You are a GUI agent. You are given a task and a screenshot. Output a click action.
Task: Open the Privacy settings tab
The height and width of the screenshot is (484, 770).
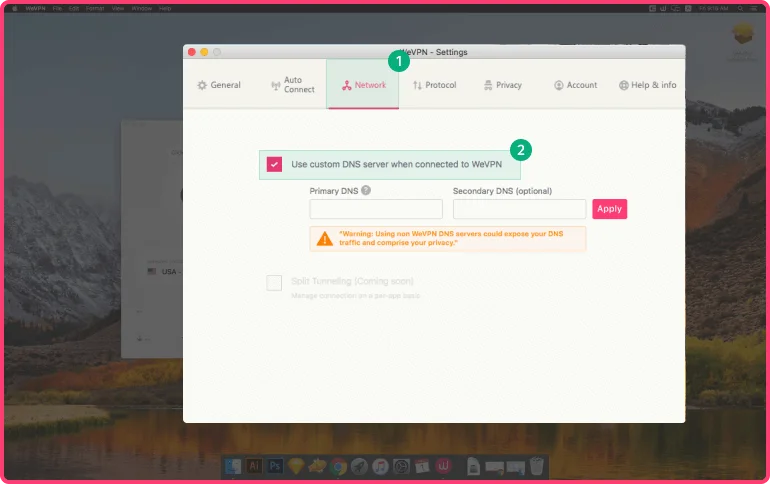pos(502,85)
